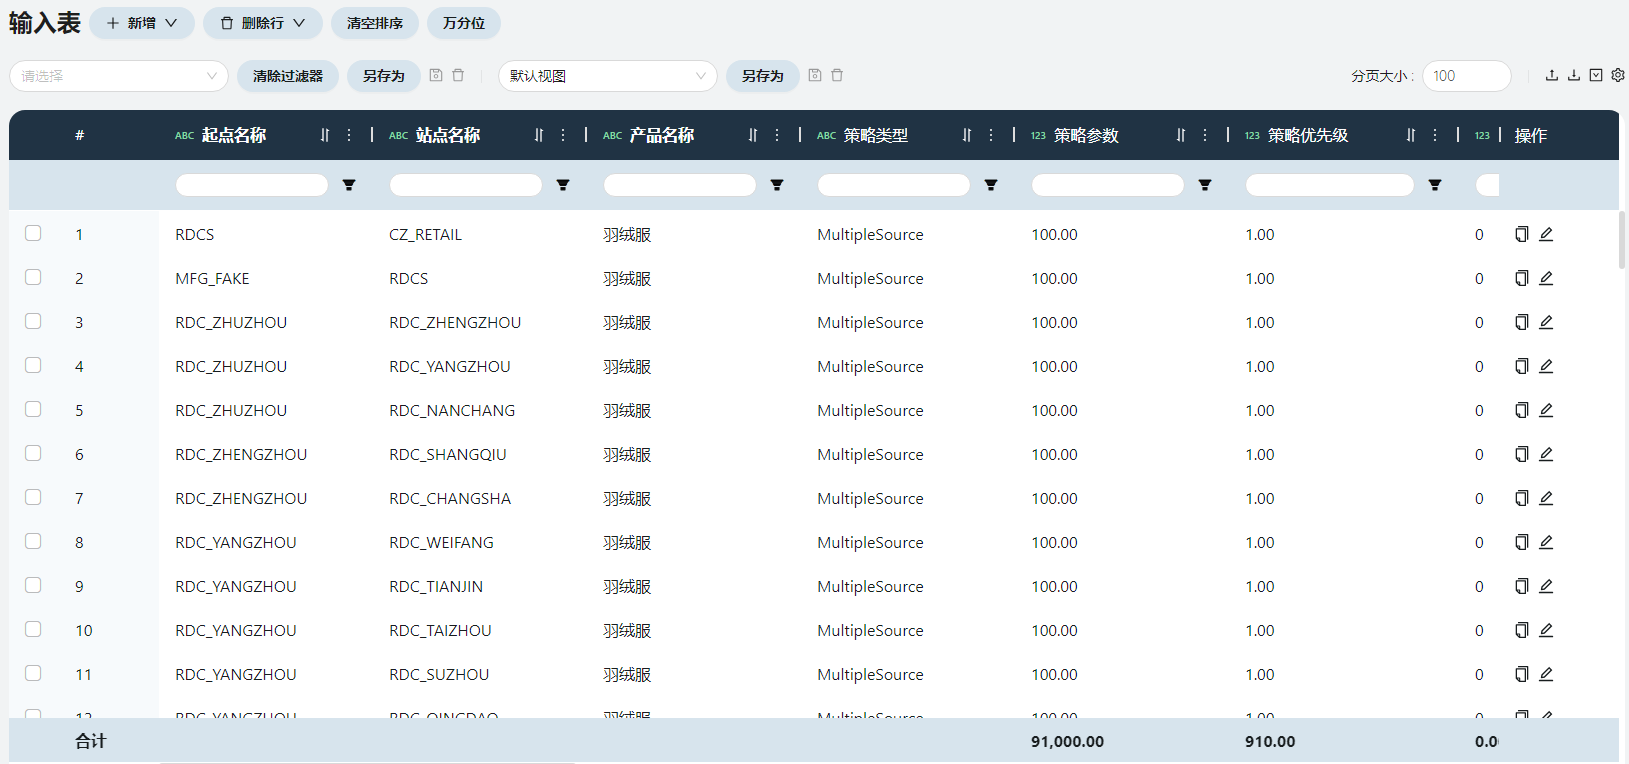1629x764 pixels.
Task: Select row 4 checkbox
Action: point(33,365)
